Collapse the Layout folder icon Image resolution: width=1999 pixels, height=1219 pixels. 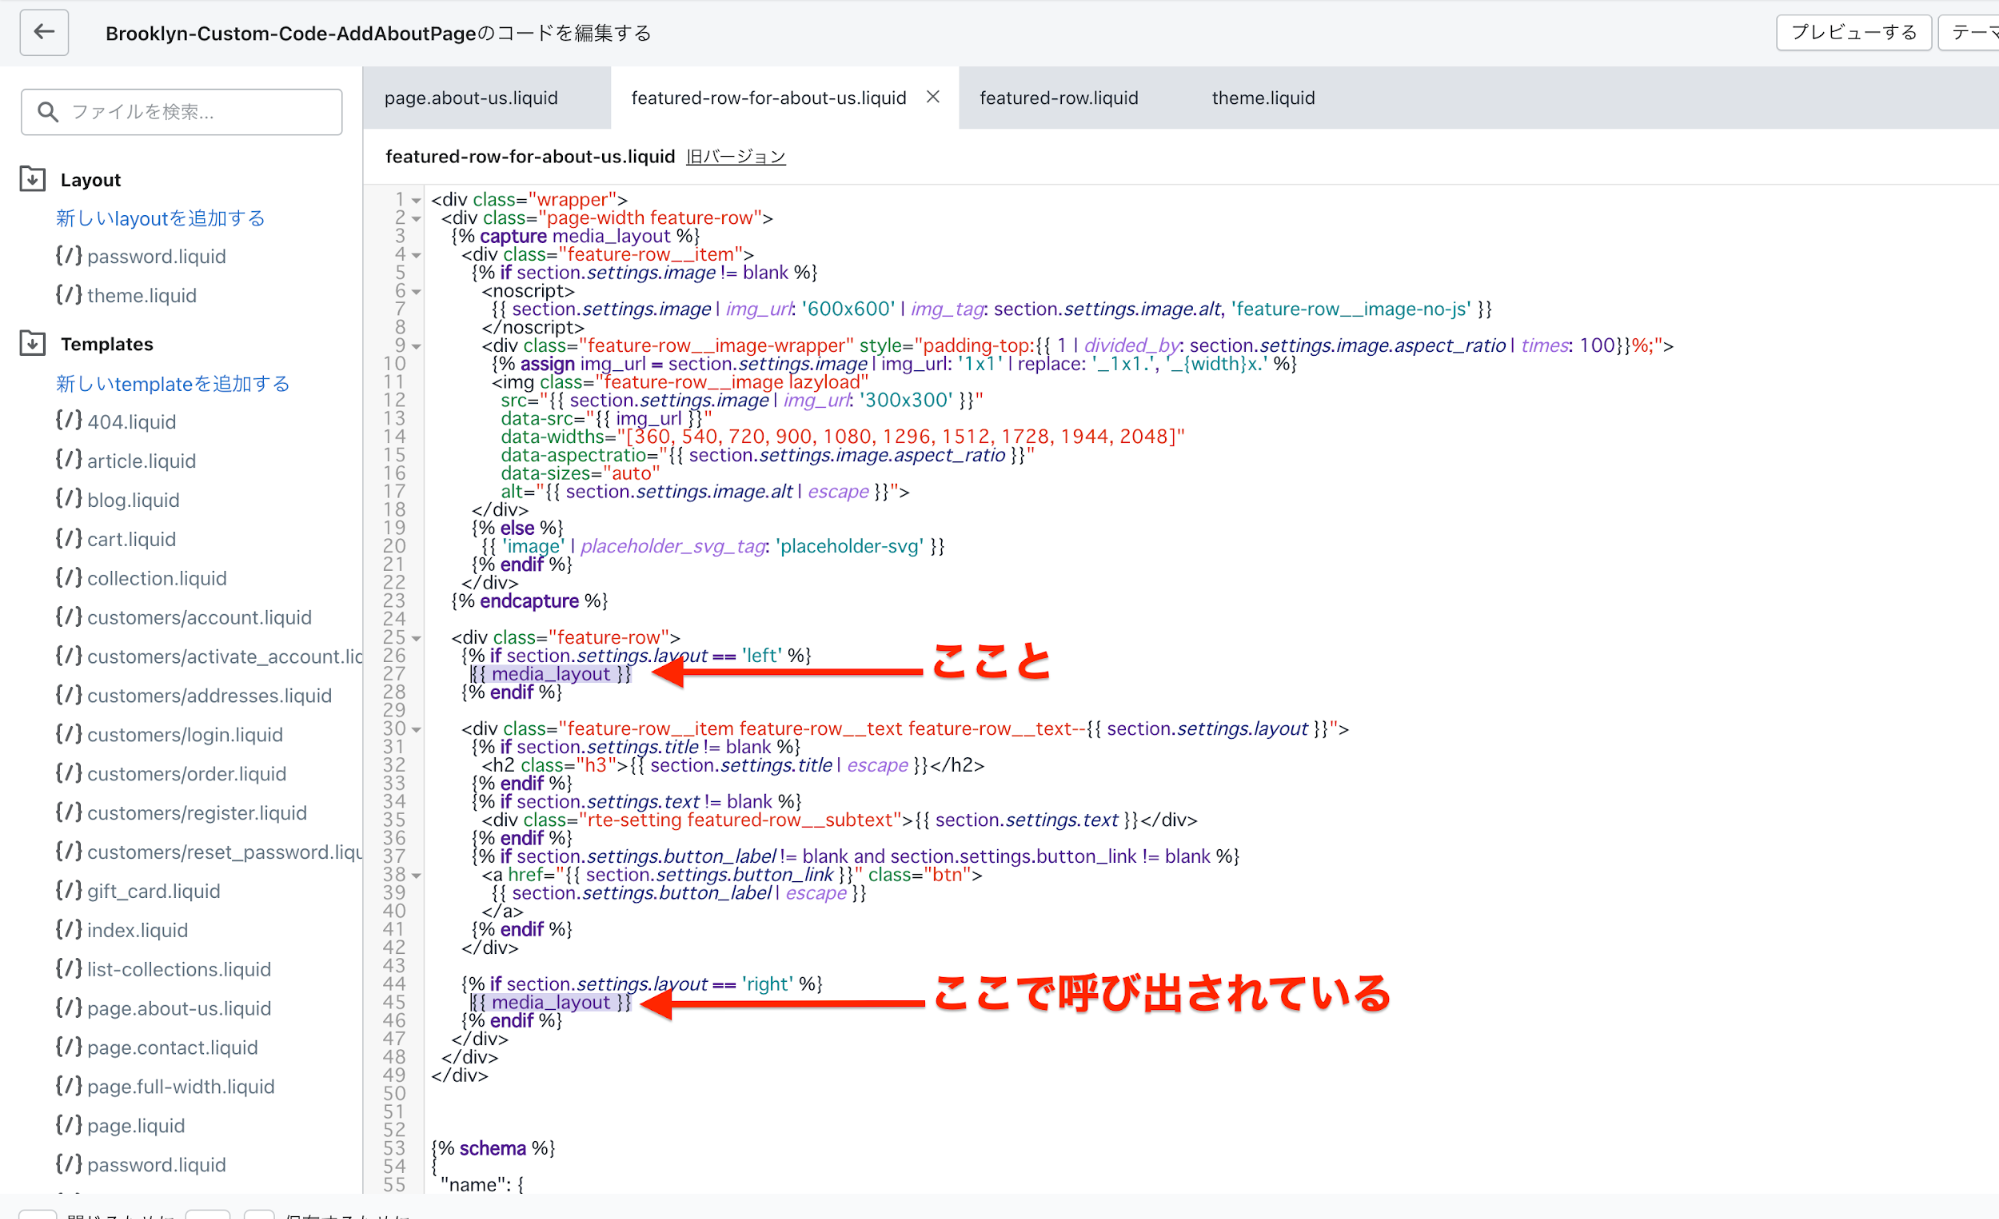click(x=32, y=179)
